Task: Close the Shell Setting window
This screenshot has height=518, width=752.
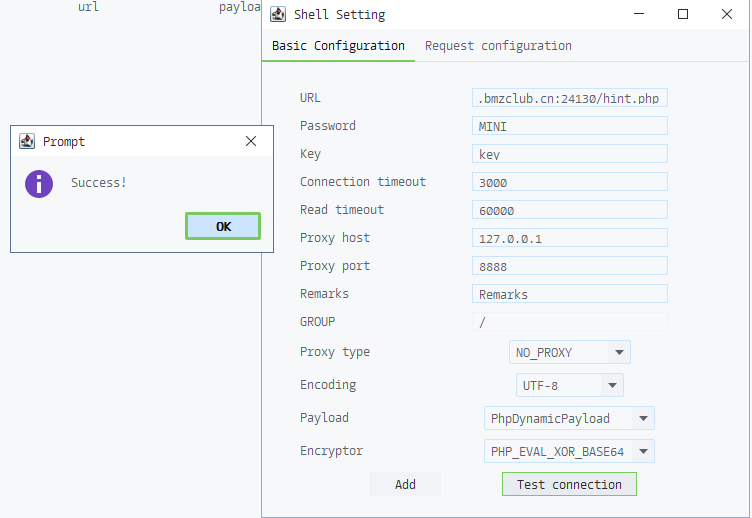Action: 726,15
